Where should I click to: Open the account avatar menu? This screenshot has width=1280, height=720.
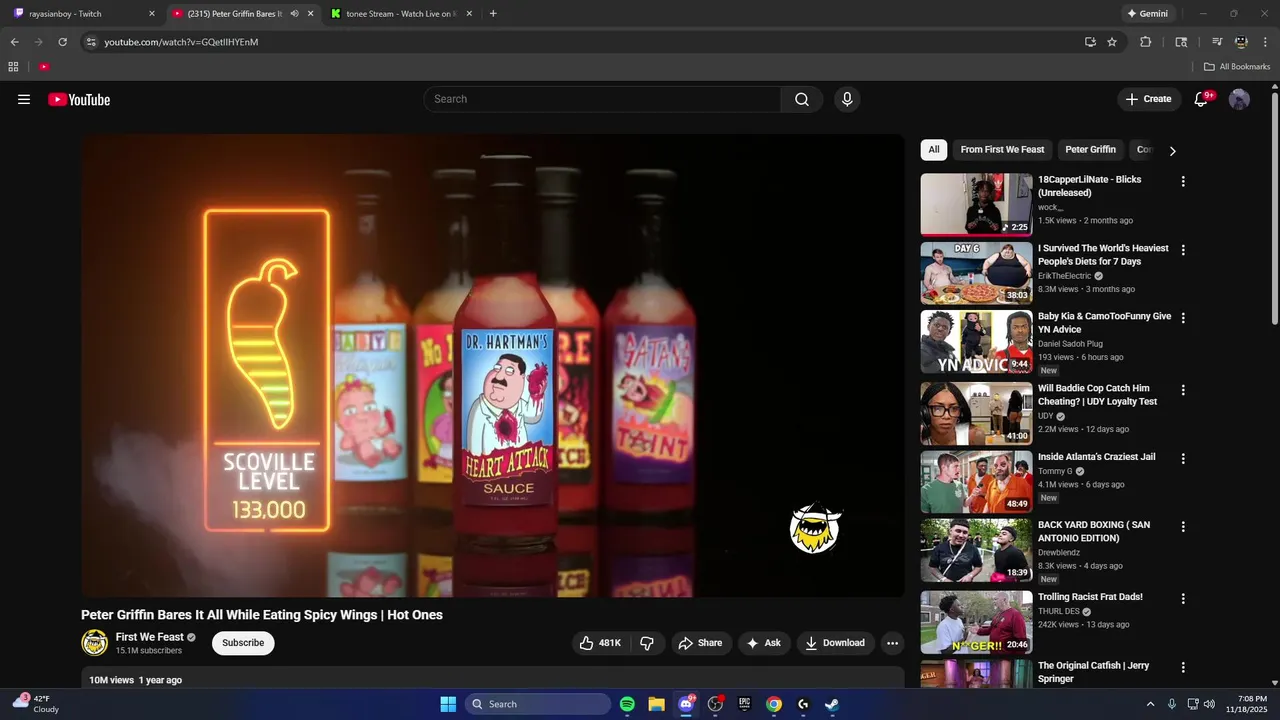click(x=1239, y=99)
